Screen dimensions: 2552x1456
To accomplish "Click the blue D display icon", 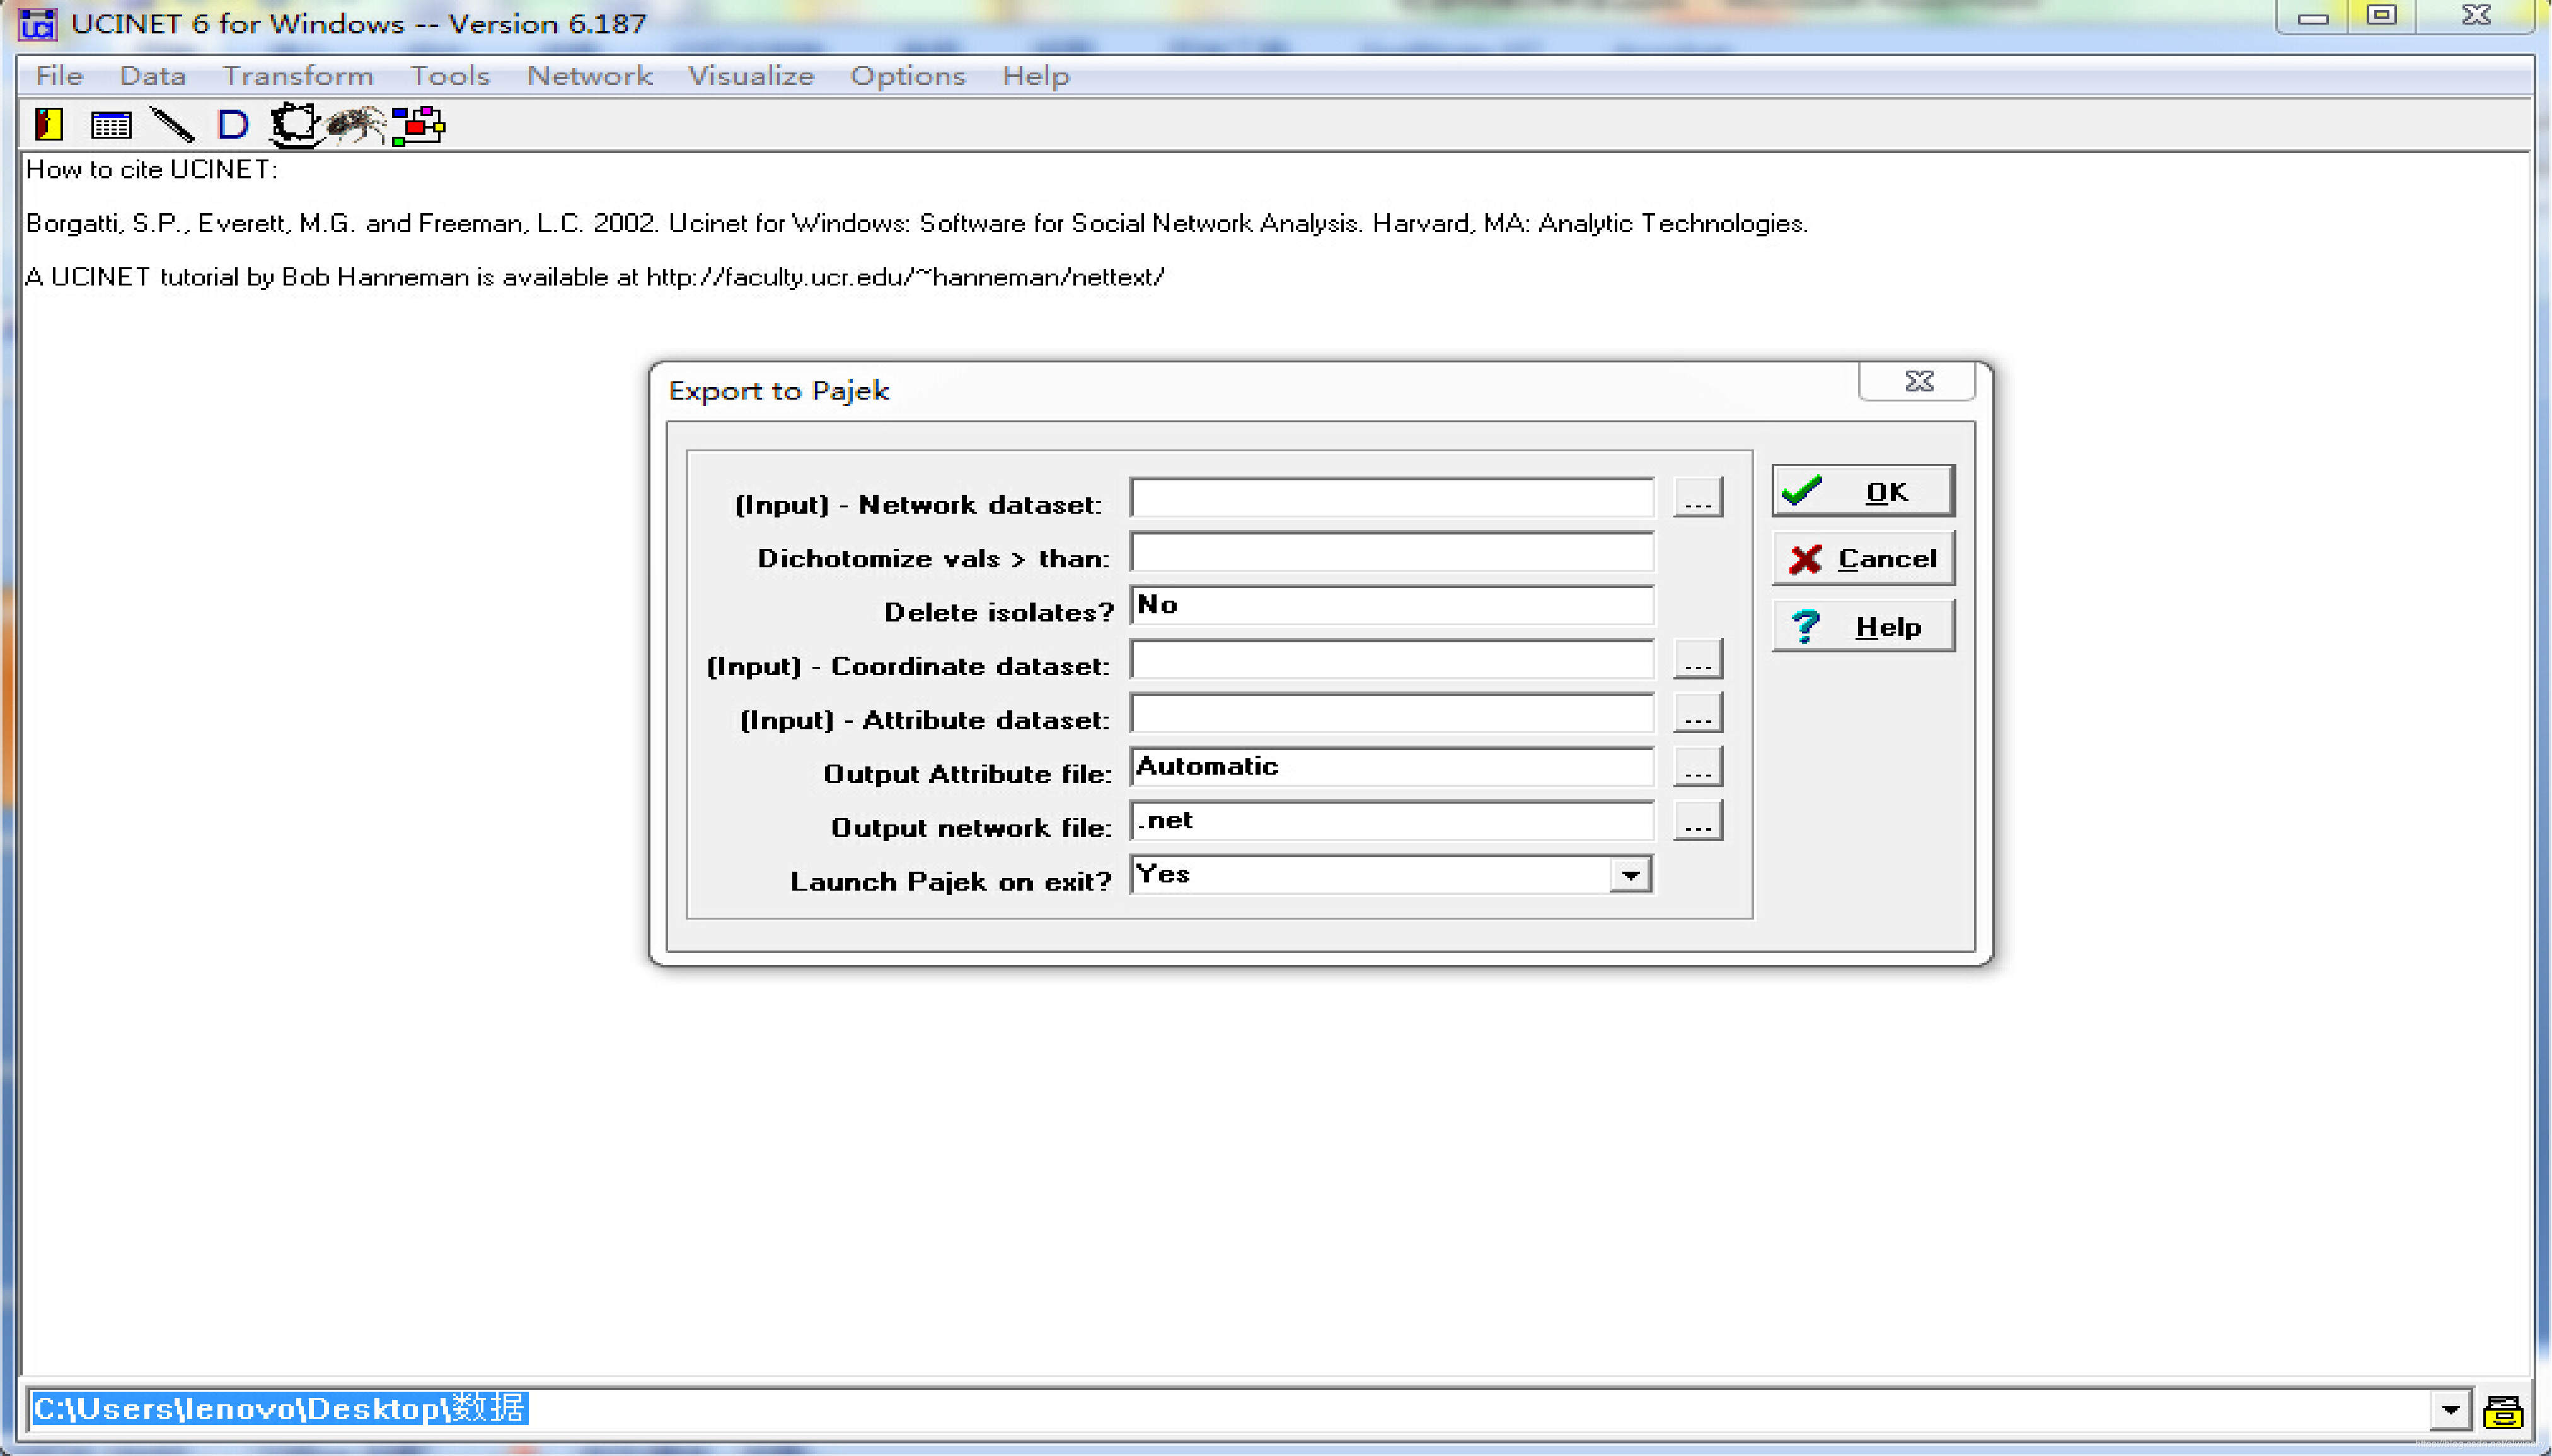I will coord(232,125).
